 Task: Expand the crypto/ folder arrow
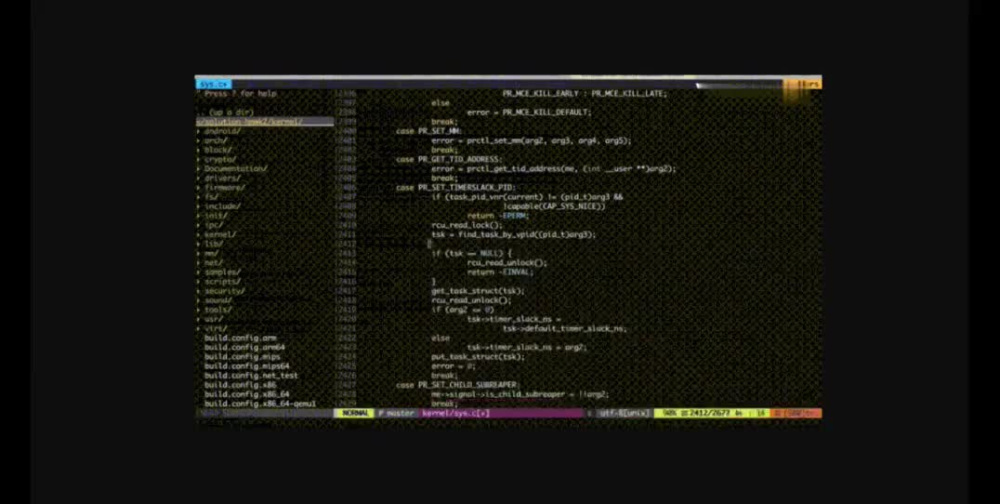pos(198,159)
